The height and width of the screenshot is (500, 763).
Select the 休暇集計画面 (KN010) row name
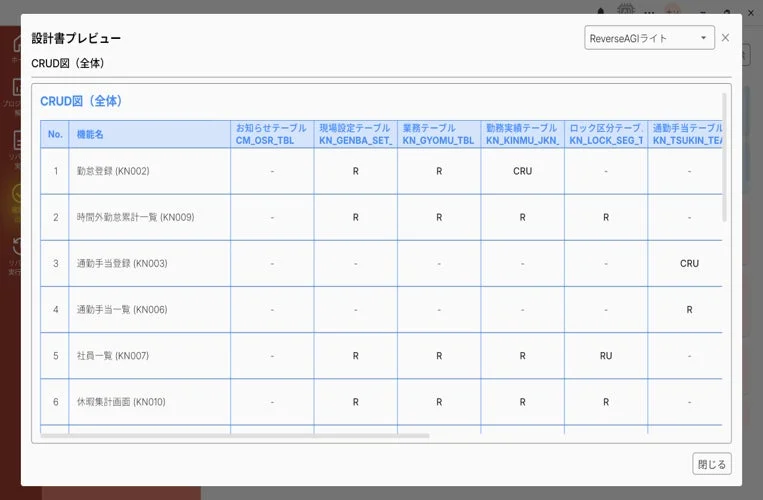pos(121,402)
